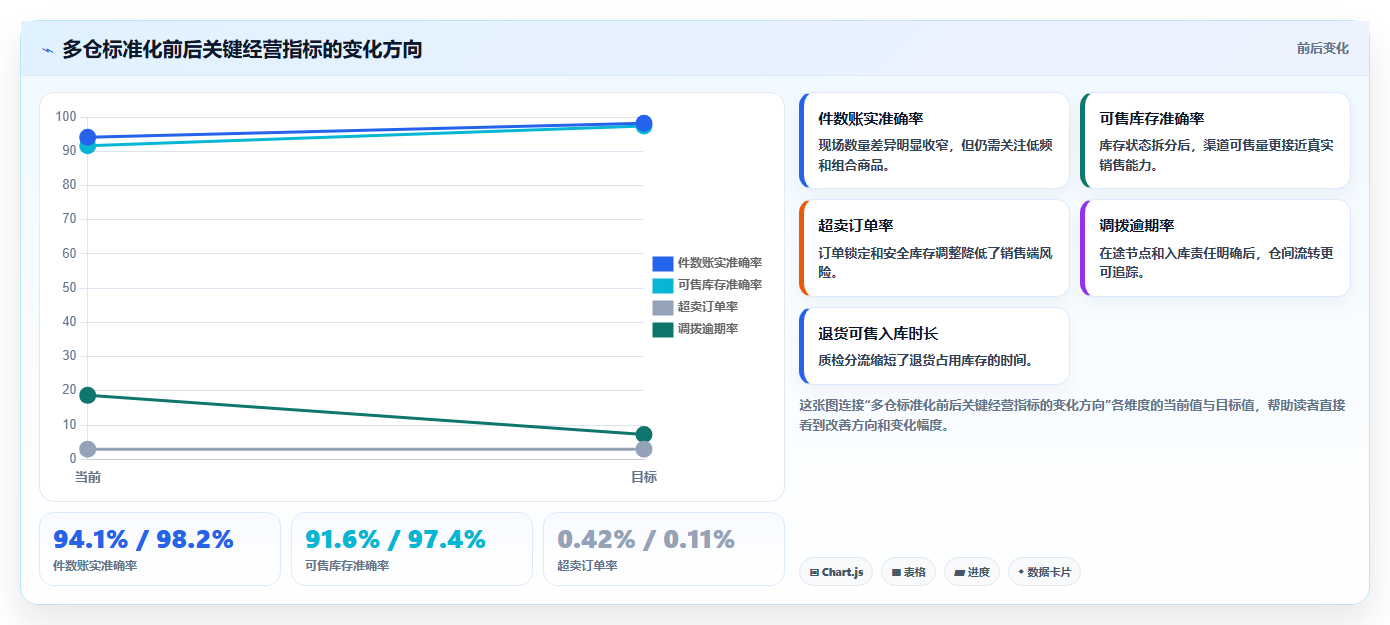Click legend label 可售库存准确率
The image size is (1390, 625).
720,285
